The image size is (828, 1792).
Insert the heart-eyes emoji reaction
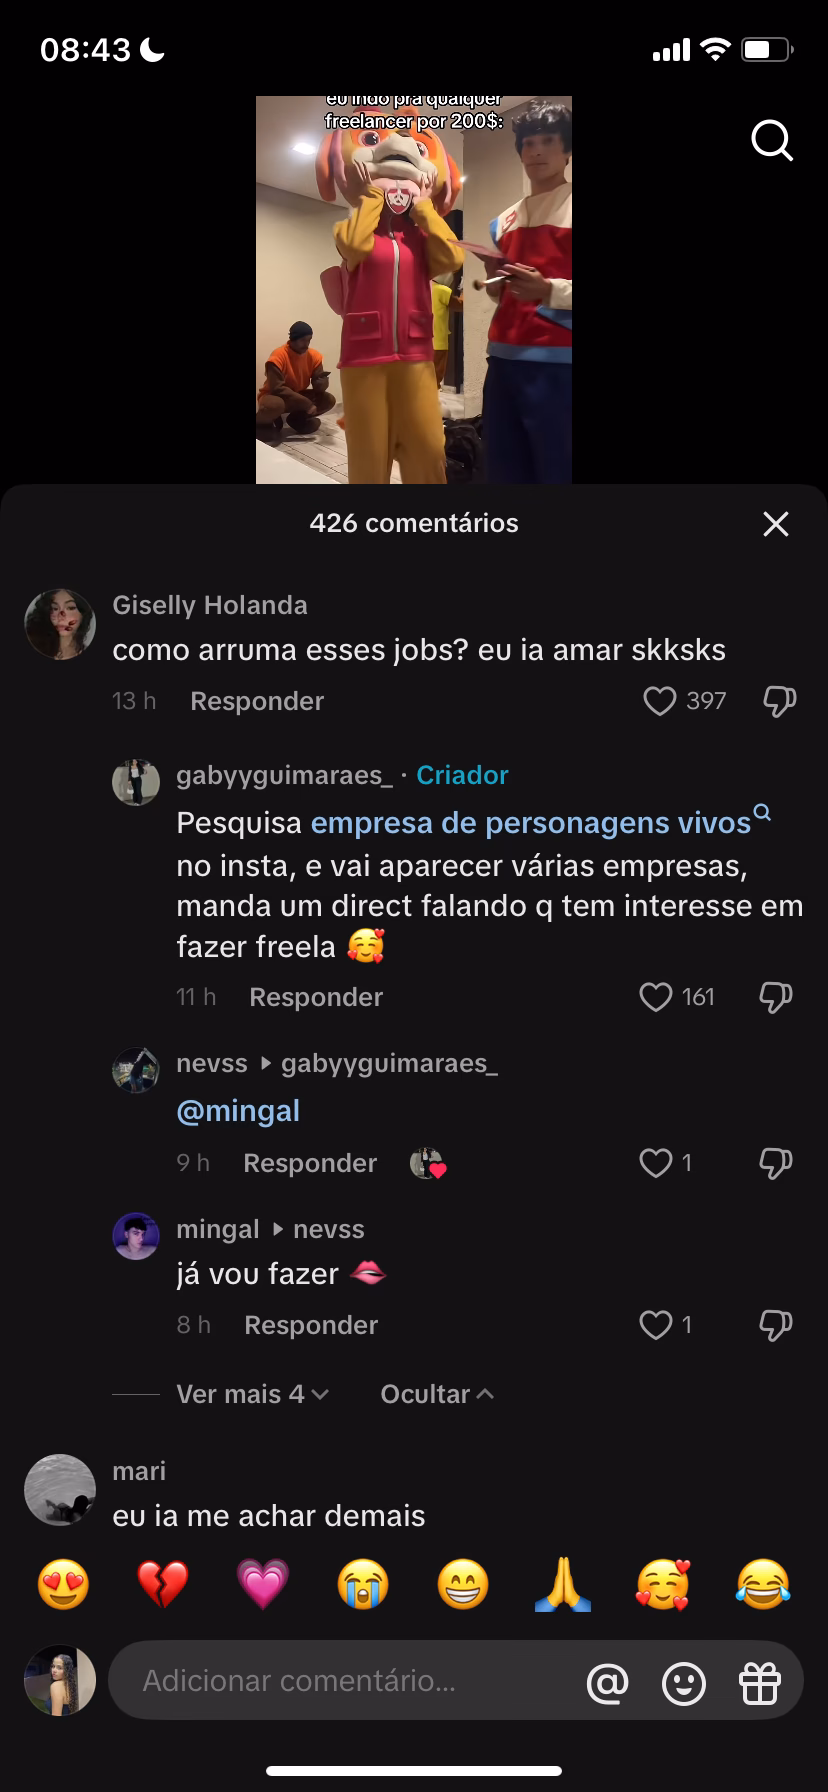[x=63, y=1585]
